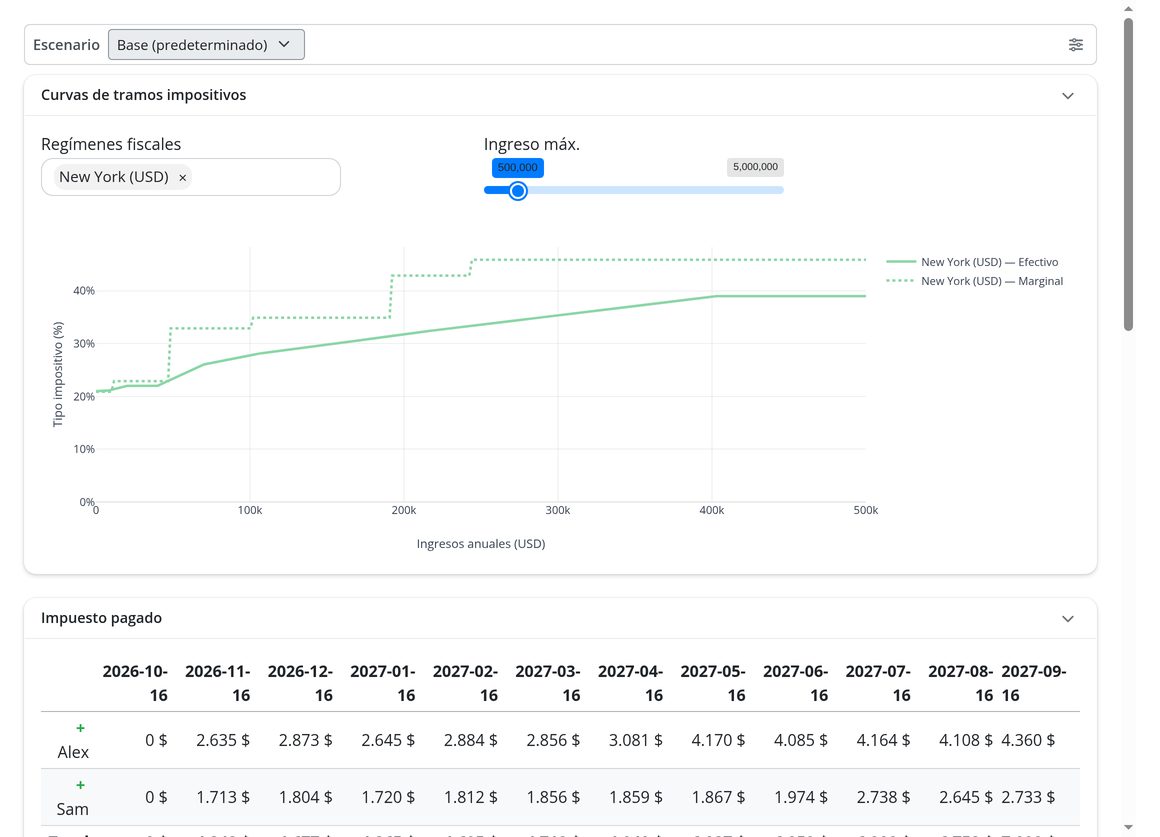Collapse the Impuesto pagado panel
Image resolution: width=1160 pixels, height=837 pixels.
coord(1068,619)
